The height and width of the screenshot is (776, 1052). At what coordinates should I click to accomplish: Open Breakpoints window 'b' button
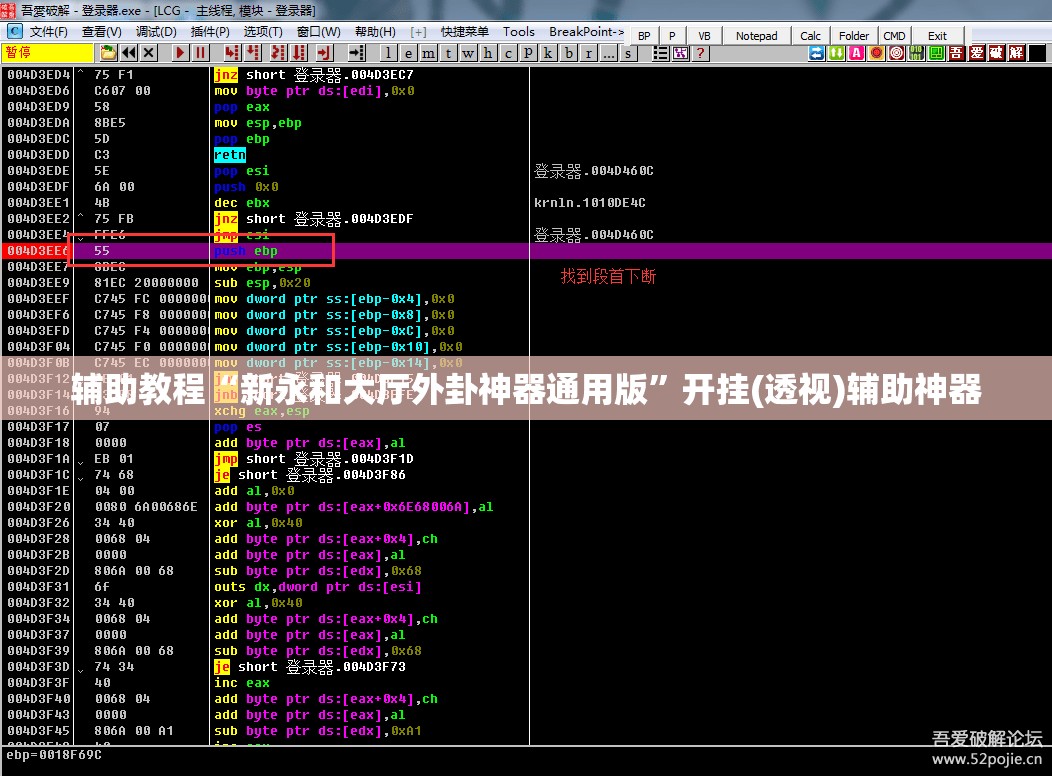click(568, 53)
